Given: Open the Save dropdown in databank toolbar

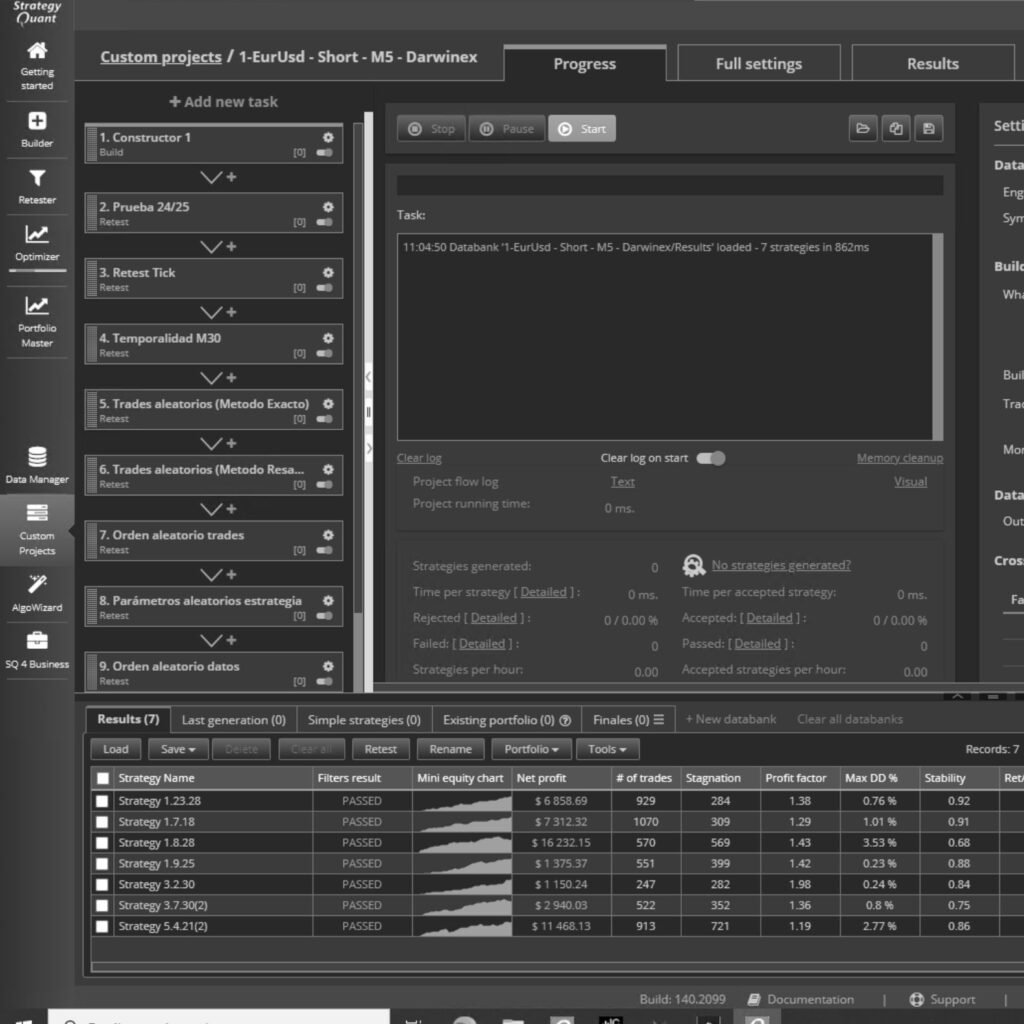Looking at the screenshot, I should (178, 749).
